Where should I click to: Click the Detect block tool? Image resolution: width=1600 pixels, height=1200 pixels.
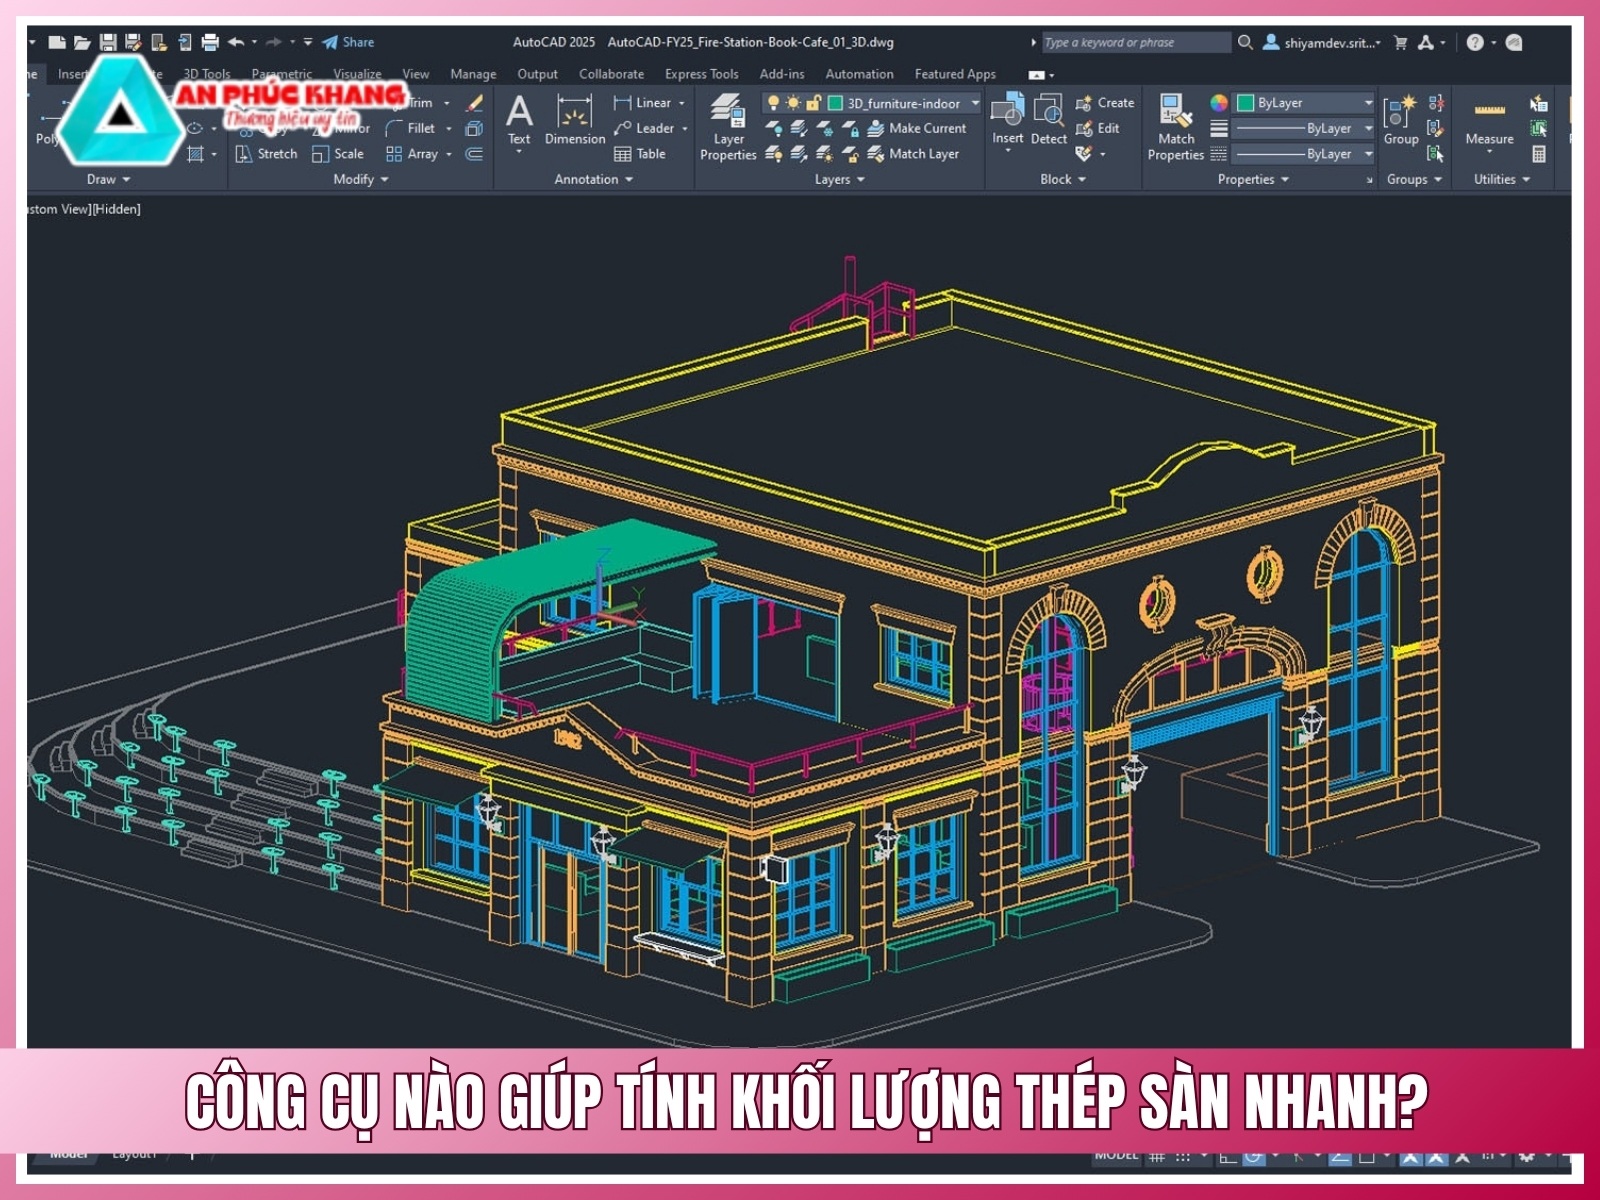(x=1048, y=120)
